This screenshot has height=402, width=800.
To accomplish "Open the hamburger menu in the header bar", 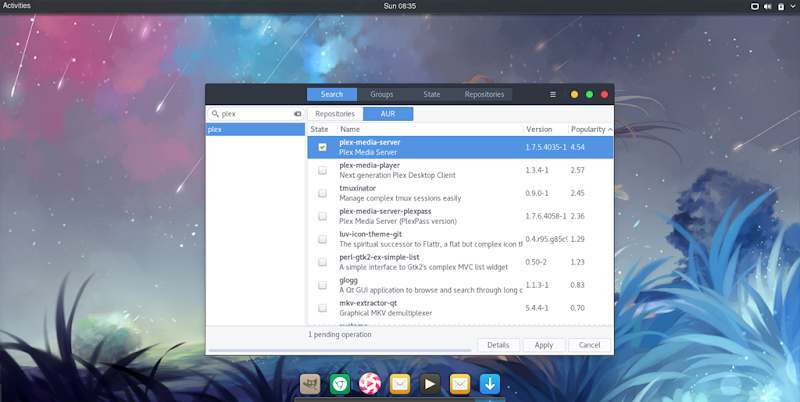I will [x=553, y=94].
